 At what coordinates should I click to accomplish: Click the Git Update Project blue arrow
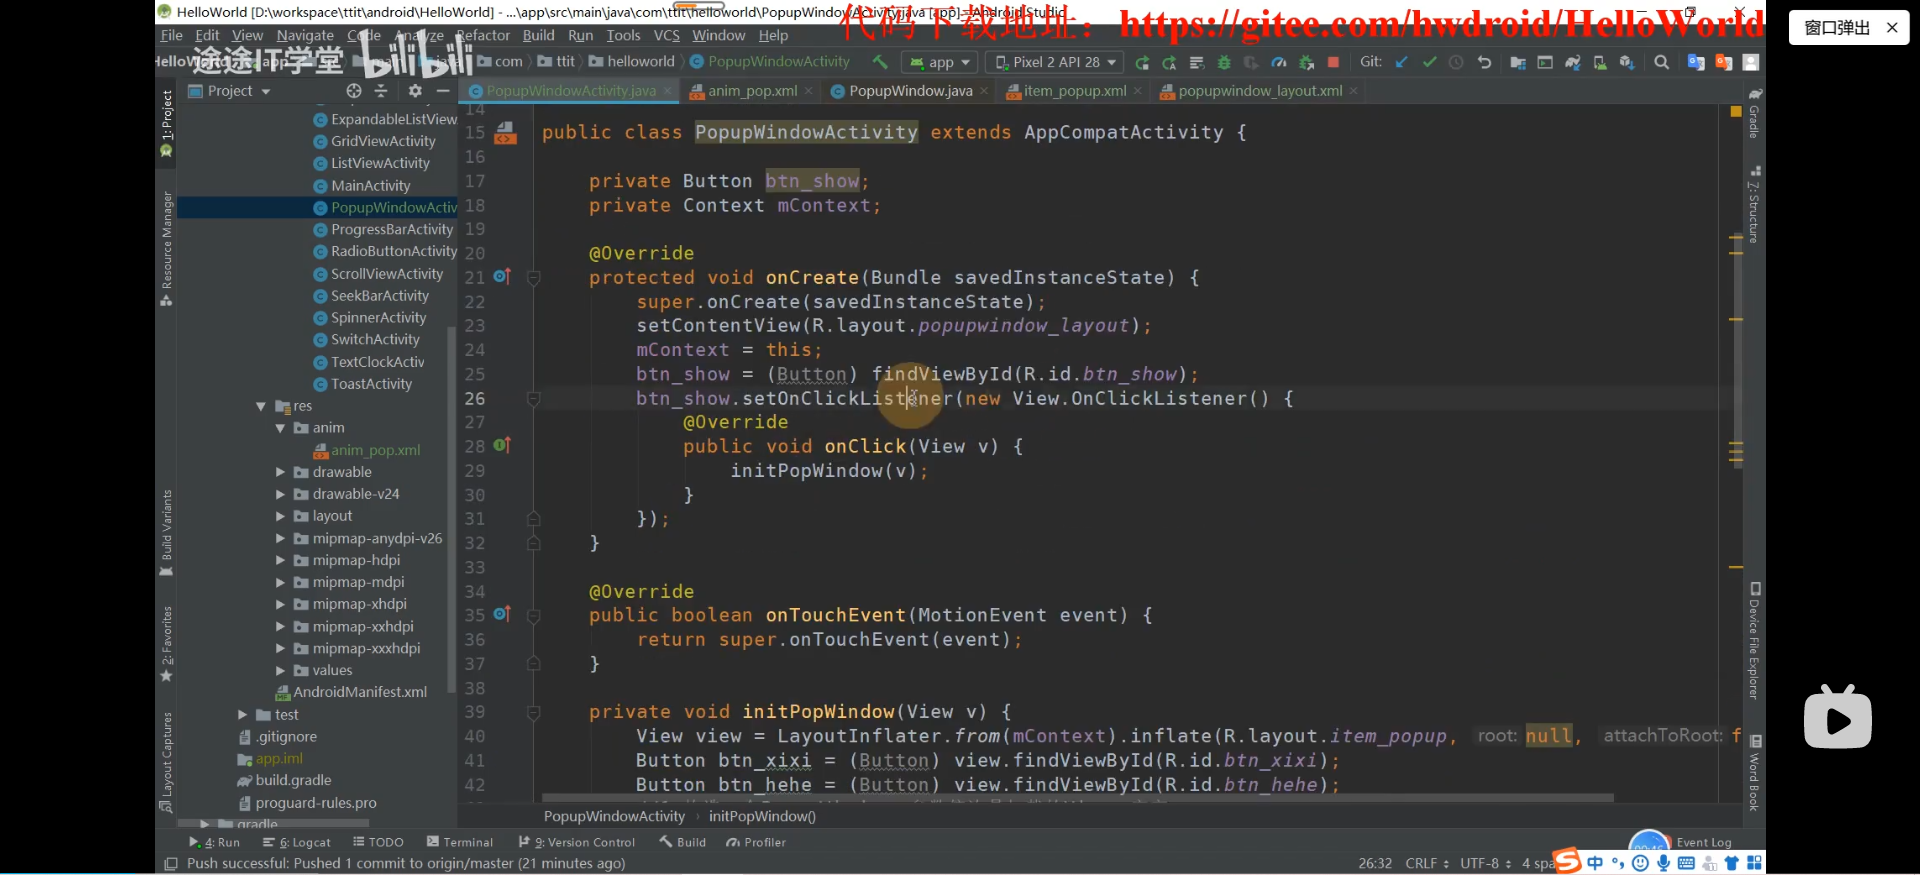[x=1402, y=62]
